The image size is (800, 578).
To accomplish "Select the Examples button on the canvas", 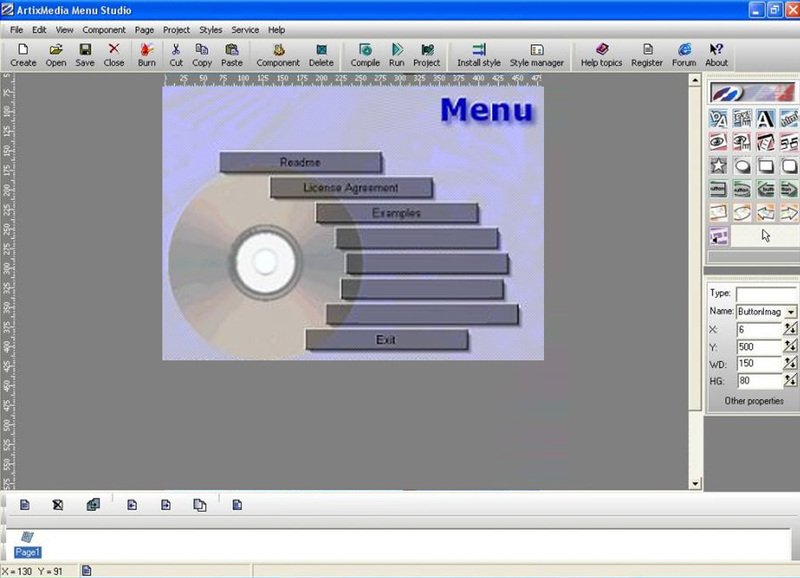I will point(396,213).
